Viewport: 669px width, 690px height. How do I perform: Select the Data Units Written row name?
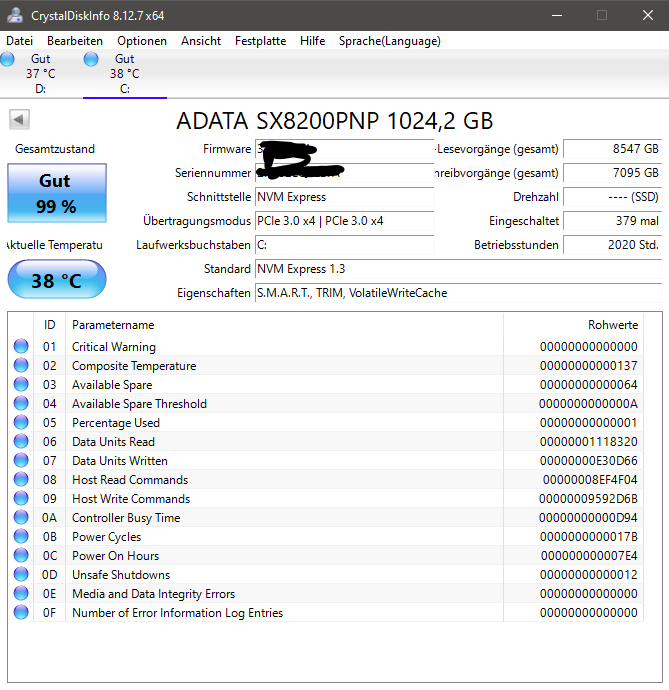tap(120, 461)
